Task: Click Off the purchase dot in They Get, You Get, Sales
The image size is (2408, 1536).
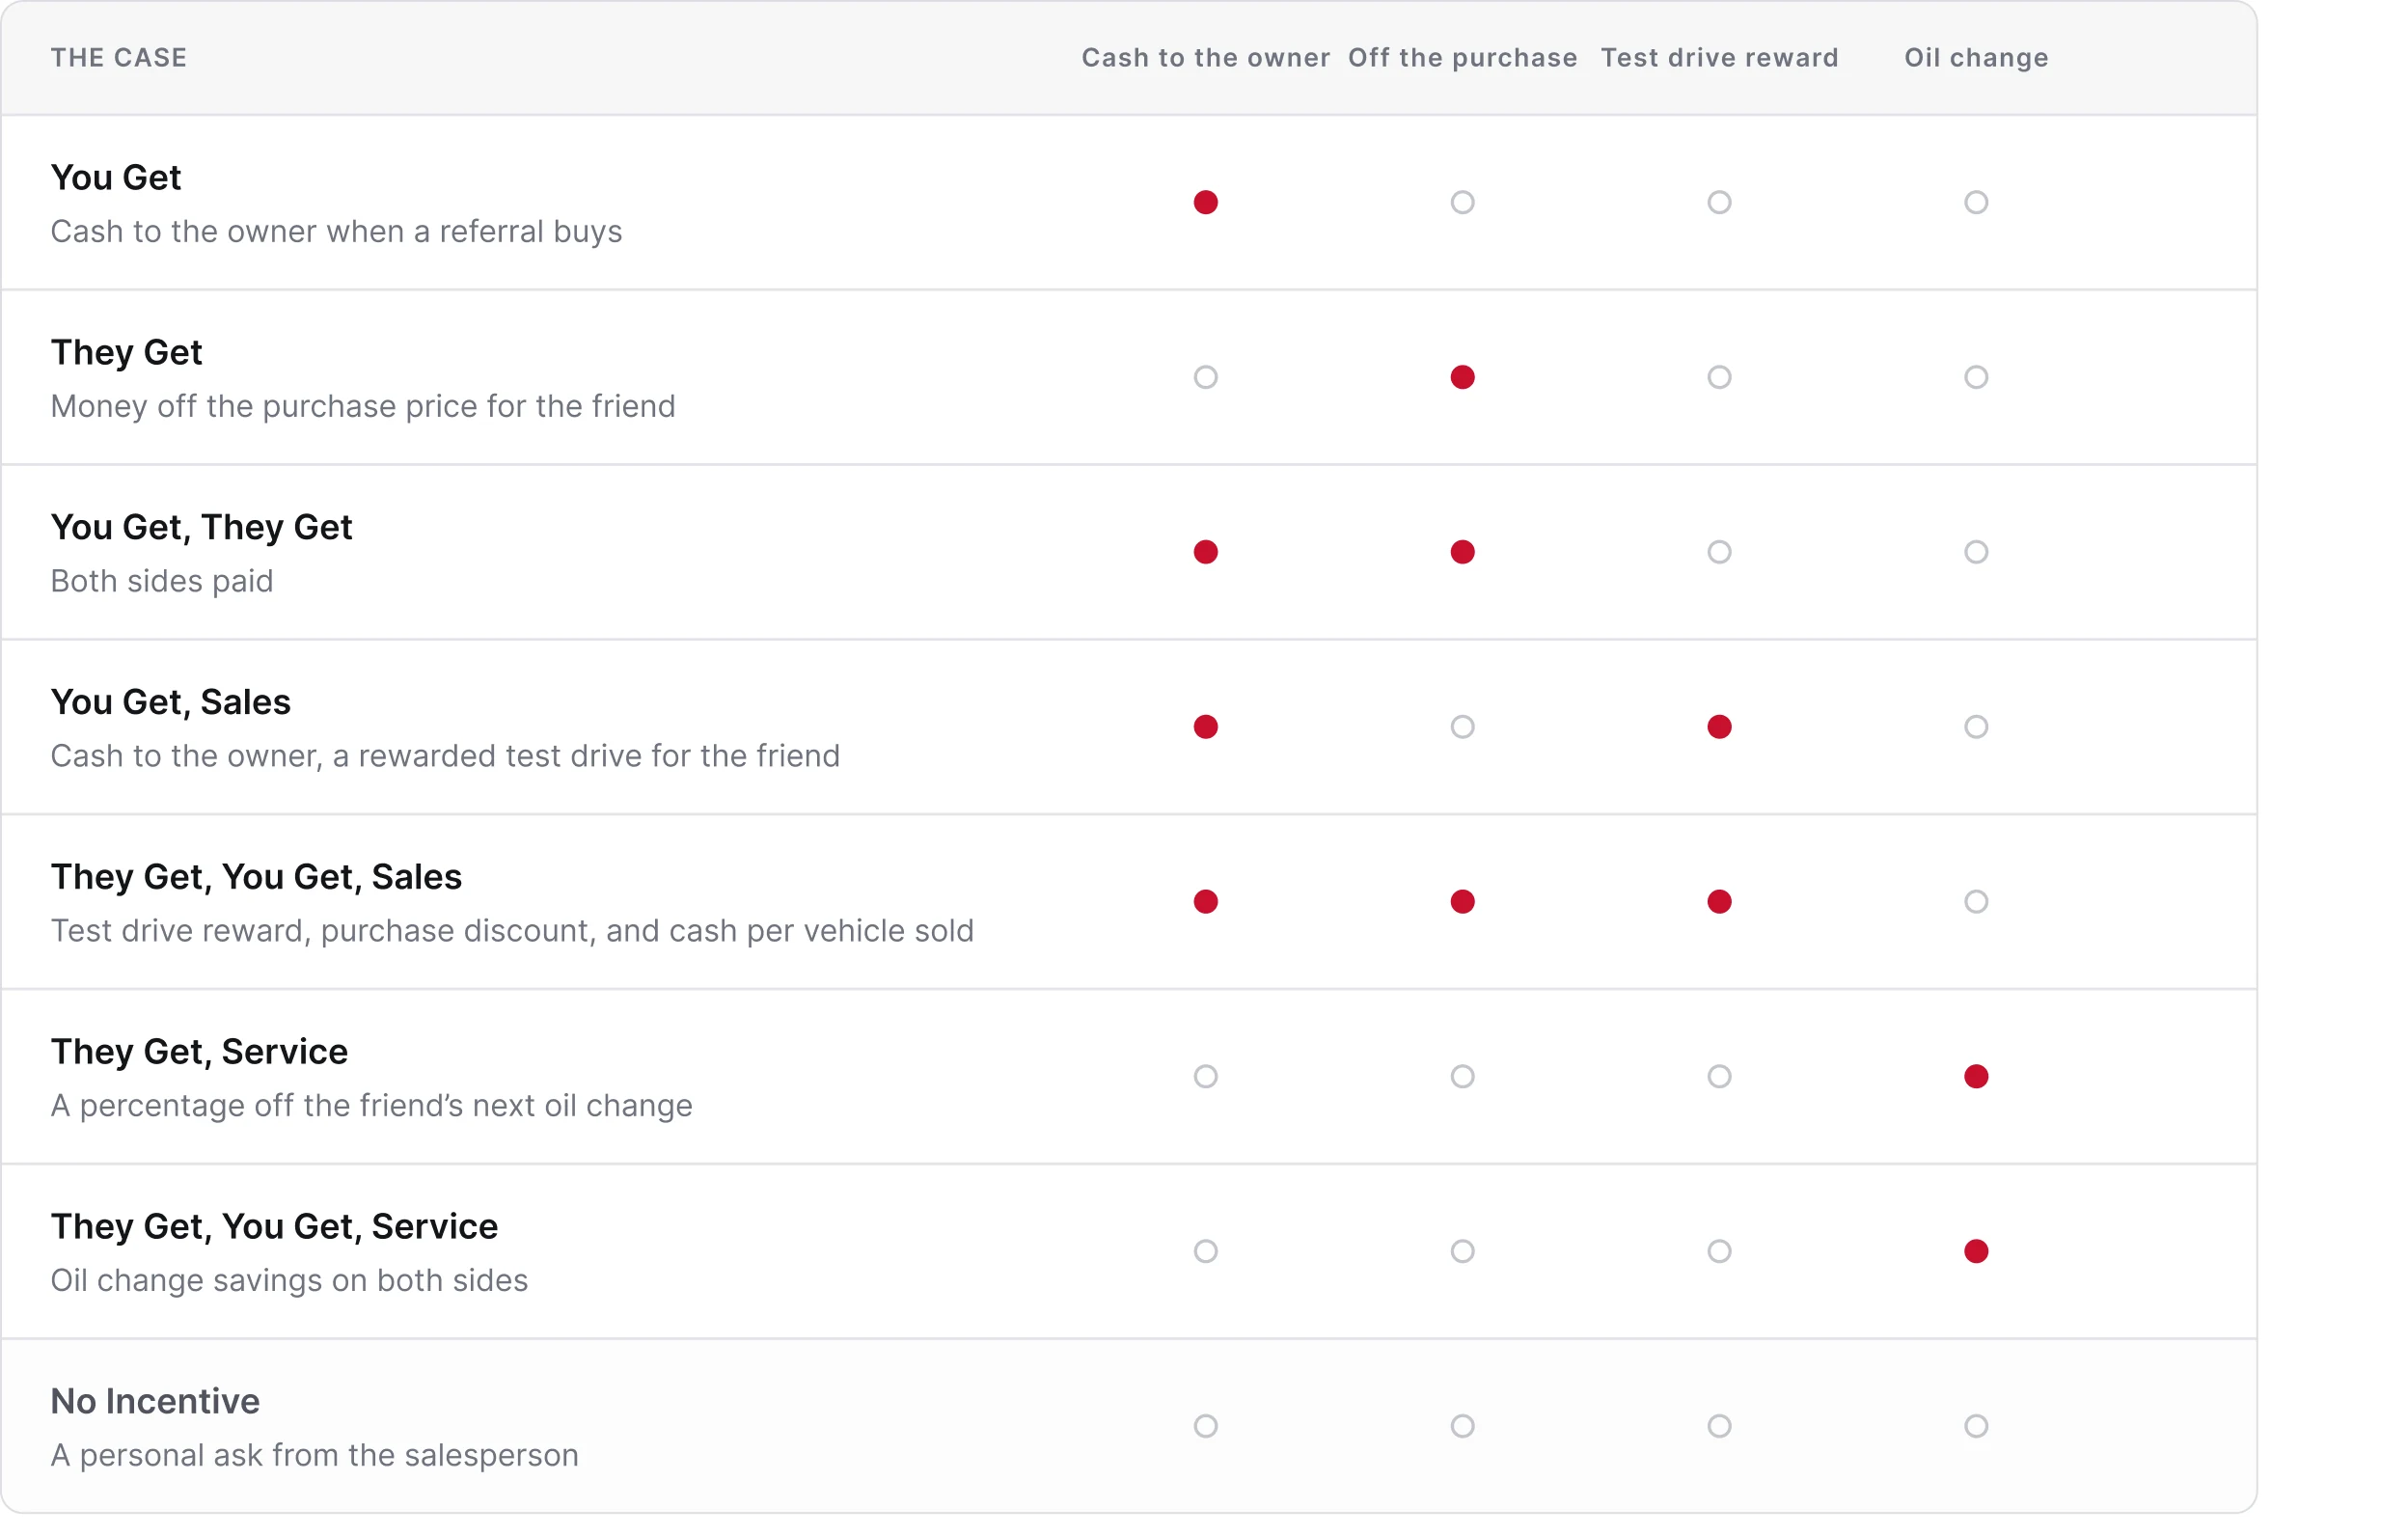Action: click(1463, 902)
